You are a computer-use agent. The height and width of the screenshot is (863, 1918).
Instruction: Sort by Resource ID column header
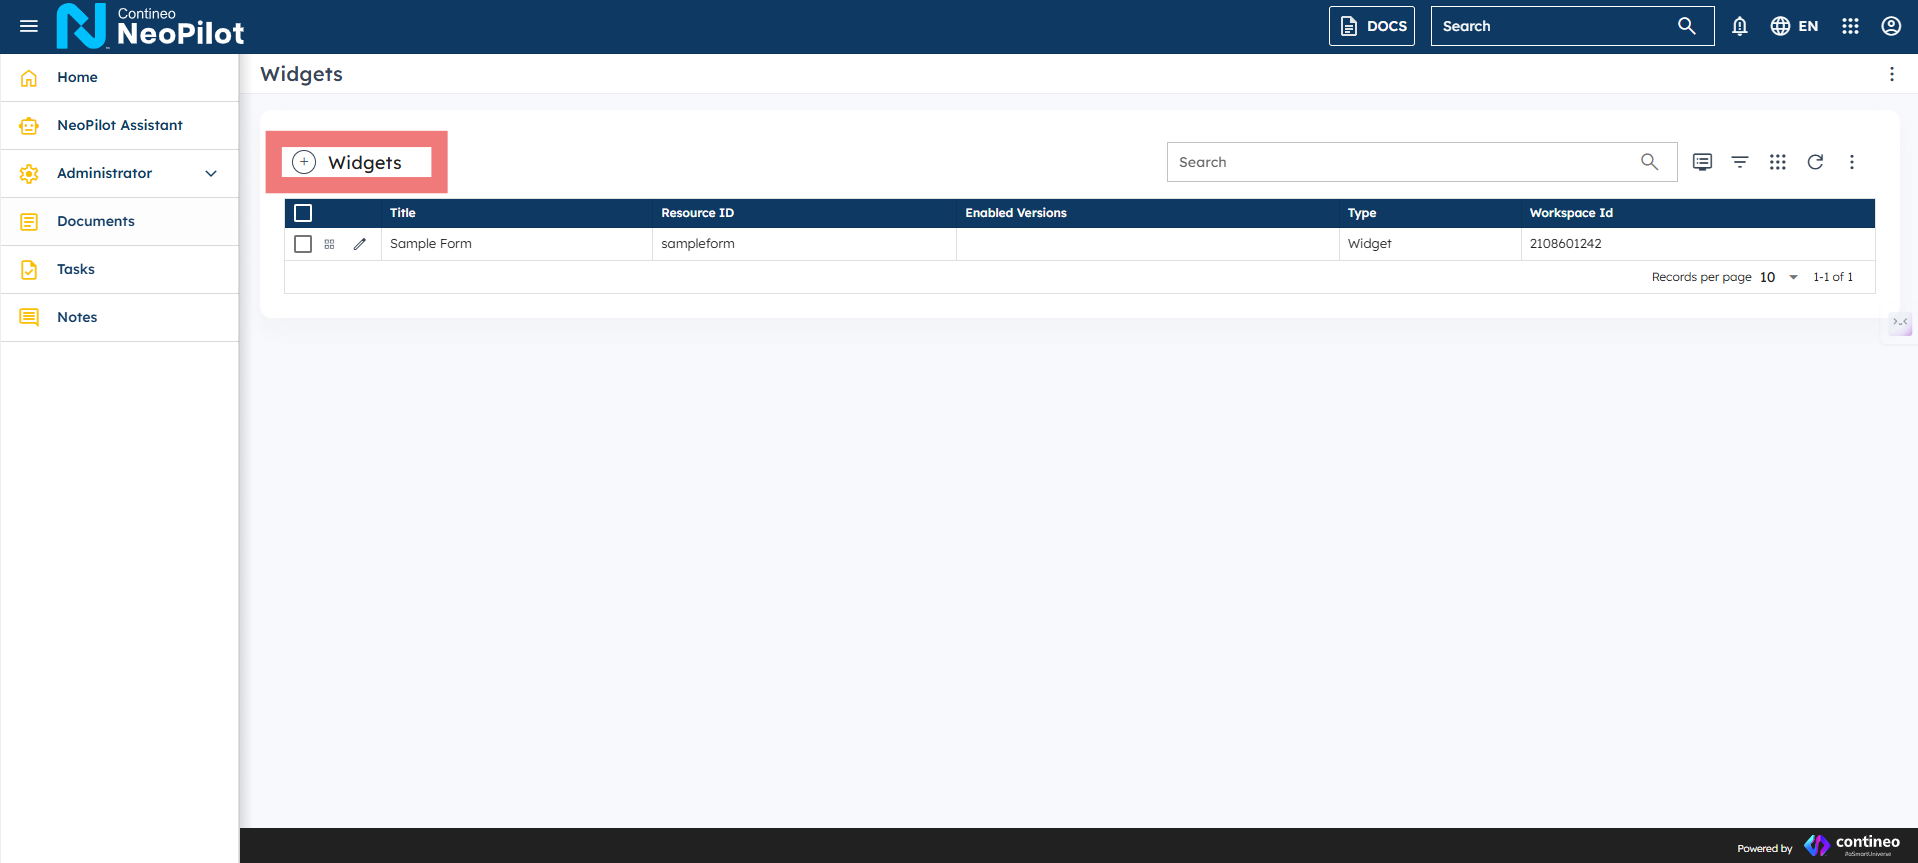pyautogui.click(x=698, y=213)
